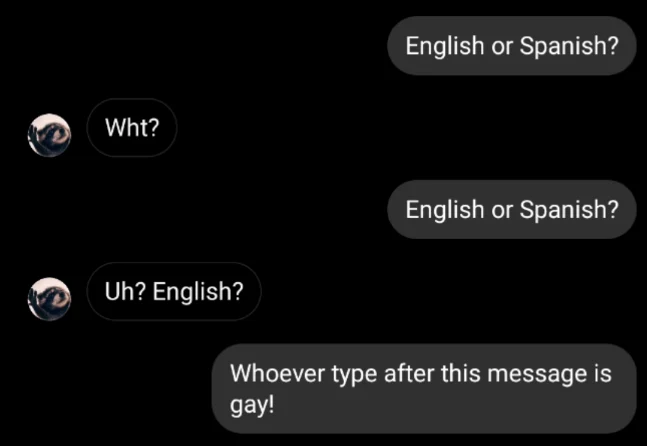Select the "Whoever type after this message" bubble
Viewport: 647px width, 446px height.
[x=425, y=389]
